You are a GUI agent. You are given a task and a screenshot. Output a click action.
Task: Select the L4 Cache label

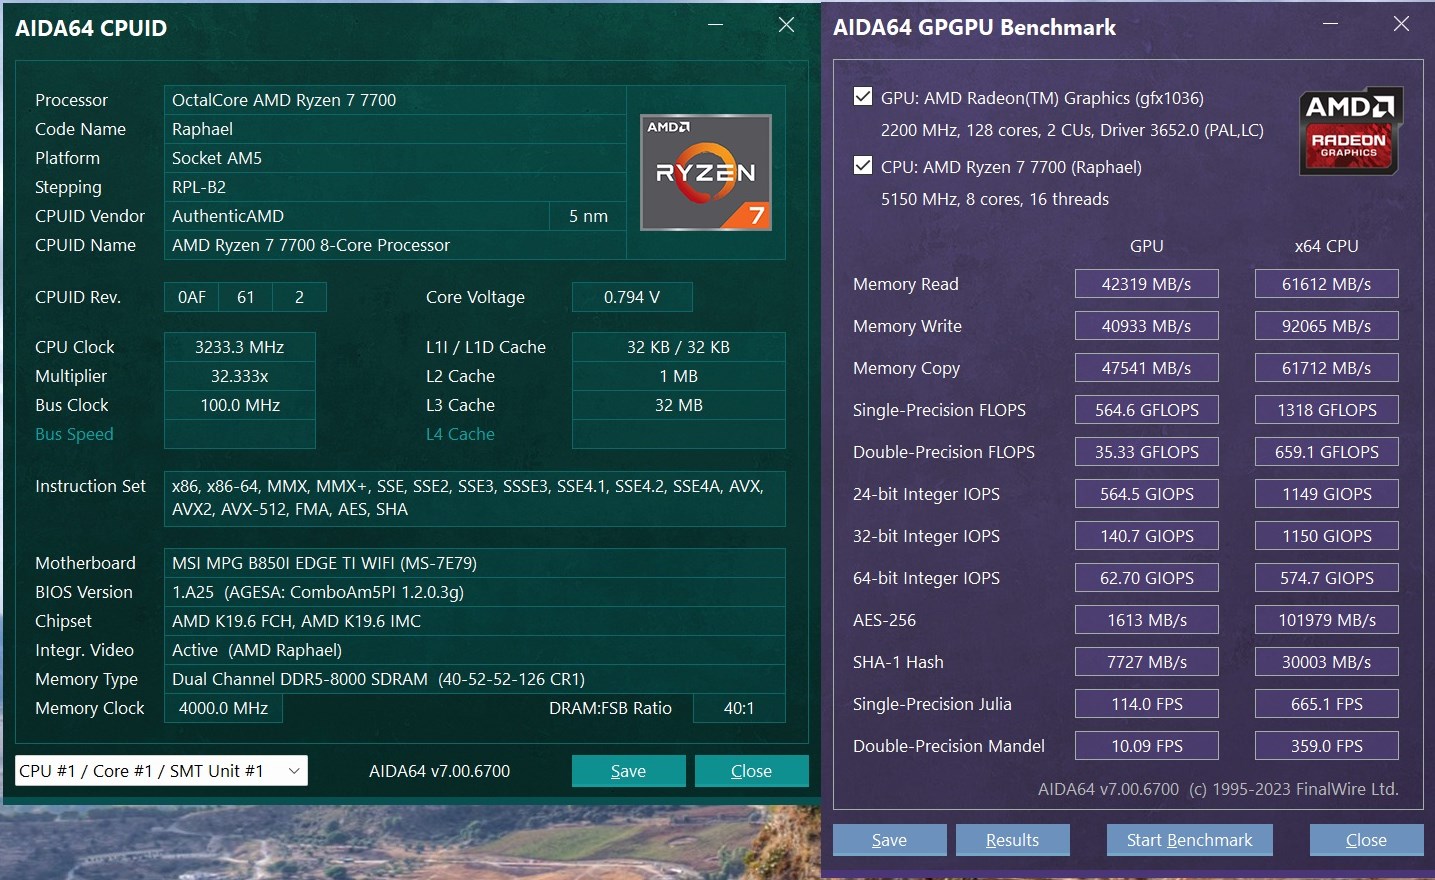coord(460,434)
